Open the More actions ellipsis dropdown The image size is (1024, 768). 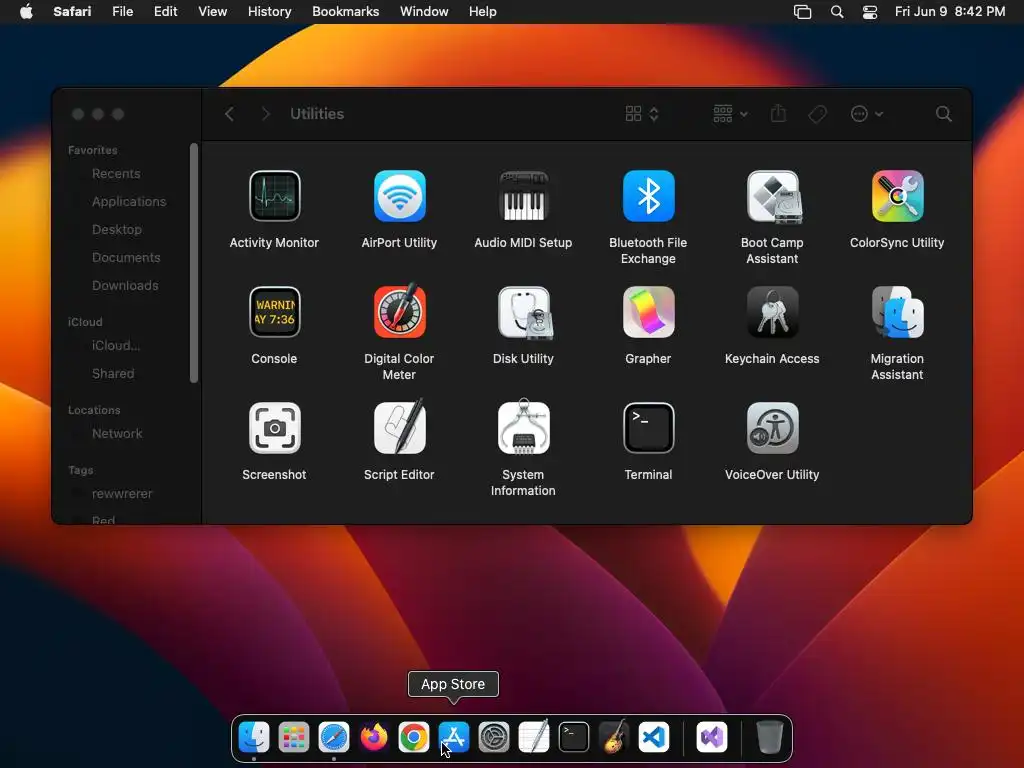click(x=867, y=114)
